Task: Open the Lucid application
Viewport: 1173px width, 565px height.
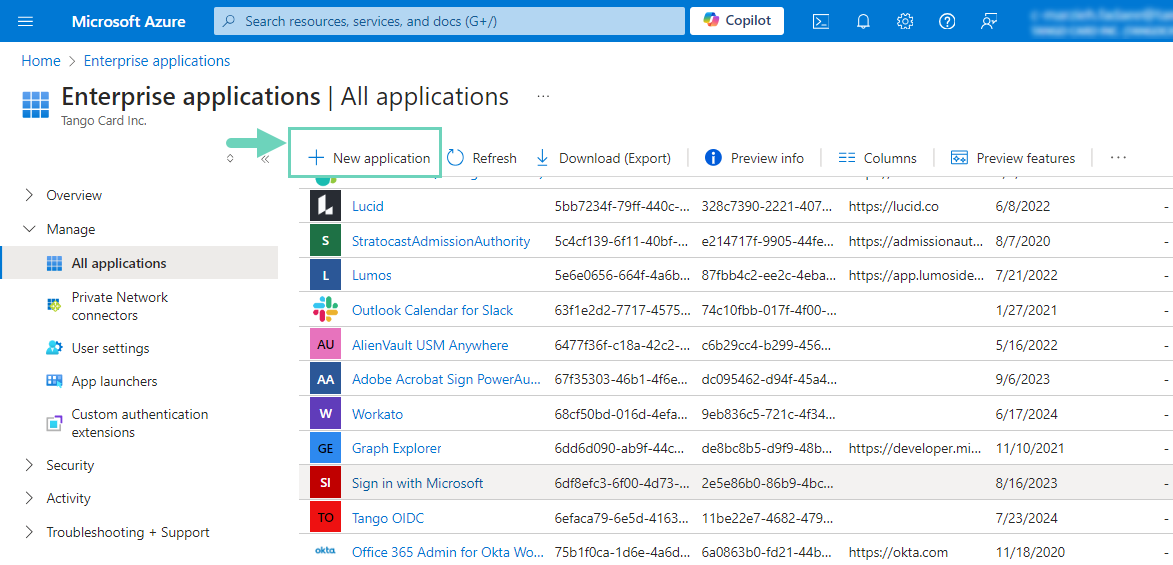Action: point(367,206)
